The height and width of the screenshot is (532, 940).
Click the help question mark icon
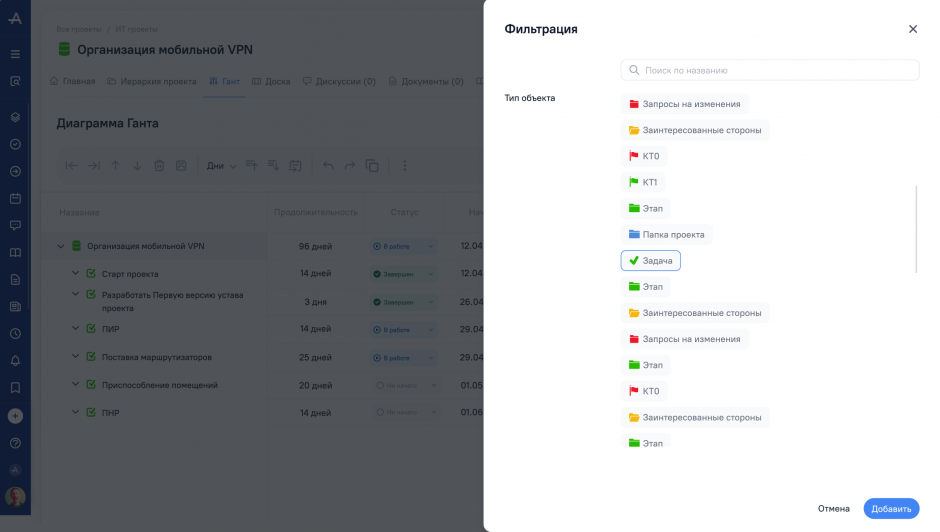(15, 443)
